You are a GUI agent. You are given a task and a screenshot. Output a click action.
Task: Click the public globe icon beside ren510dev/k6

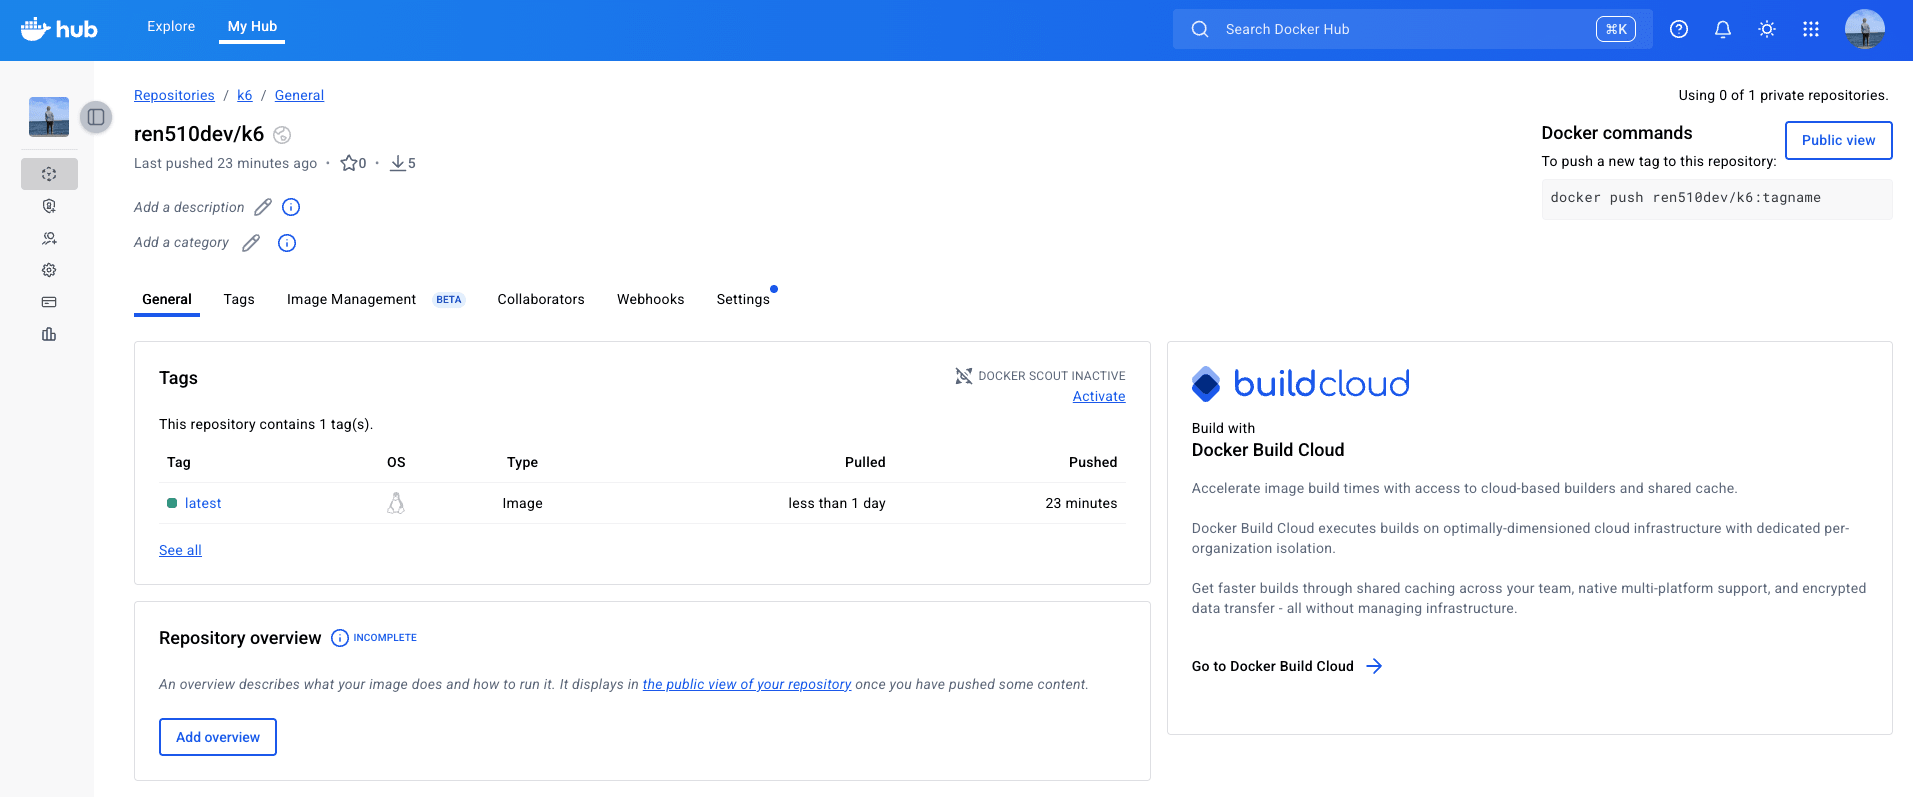(282, 135)
